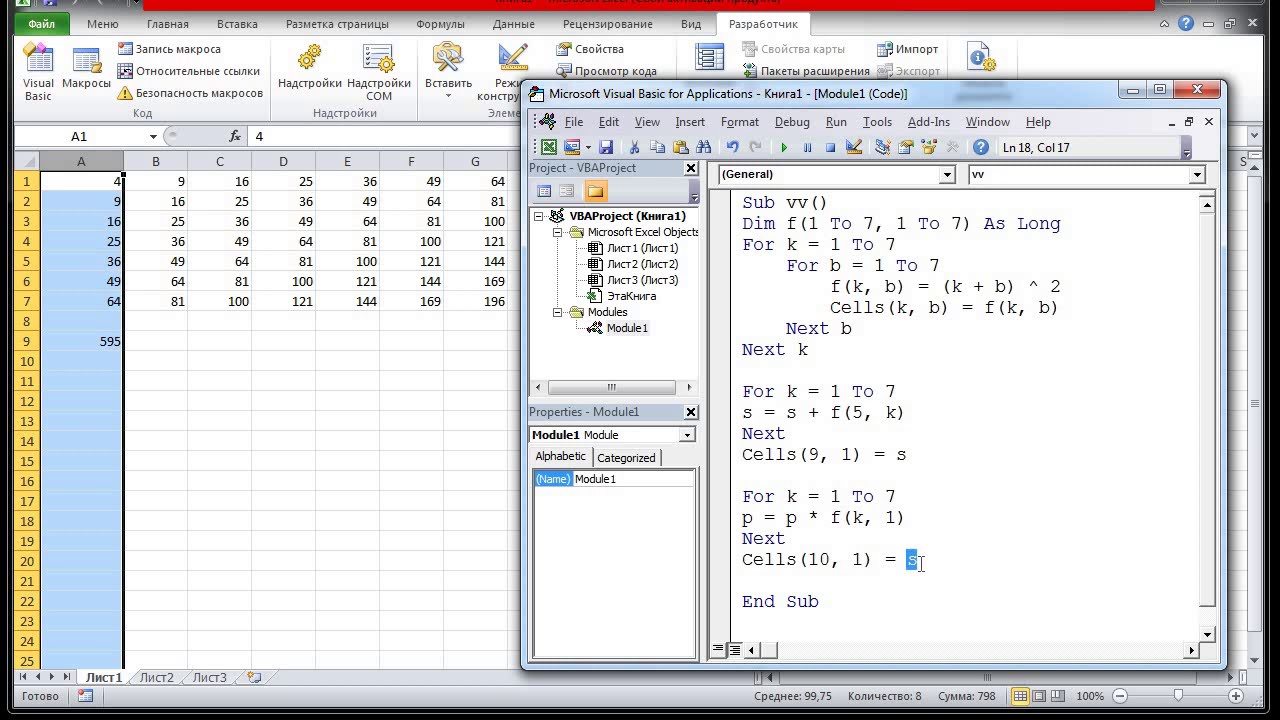Click the Надстройки COM button
1280x720 pixels.
click(379, 73)
